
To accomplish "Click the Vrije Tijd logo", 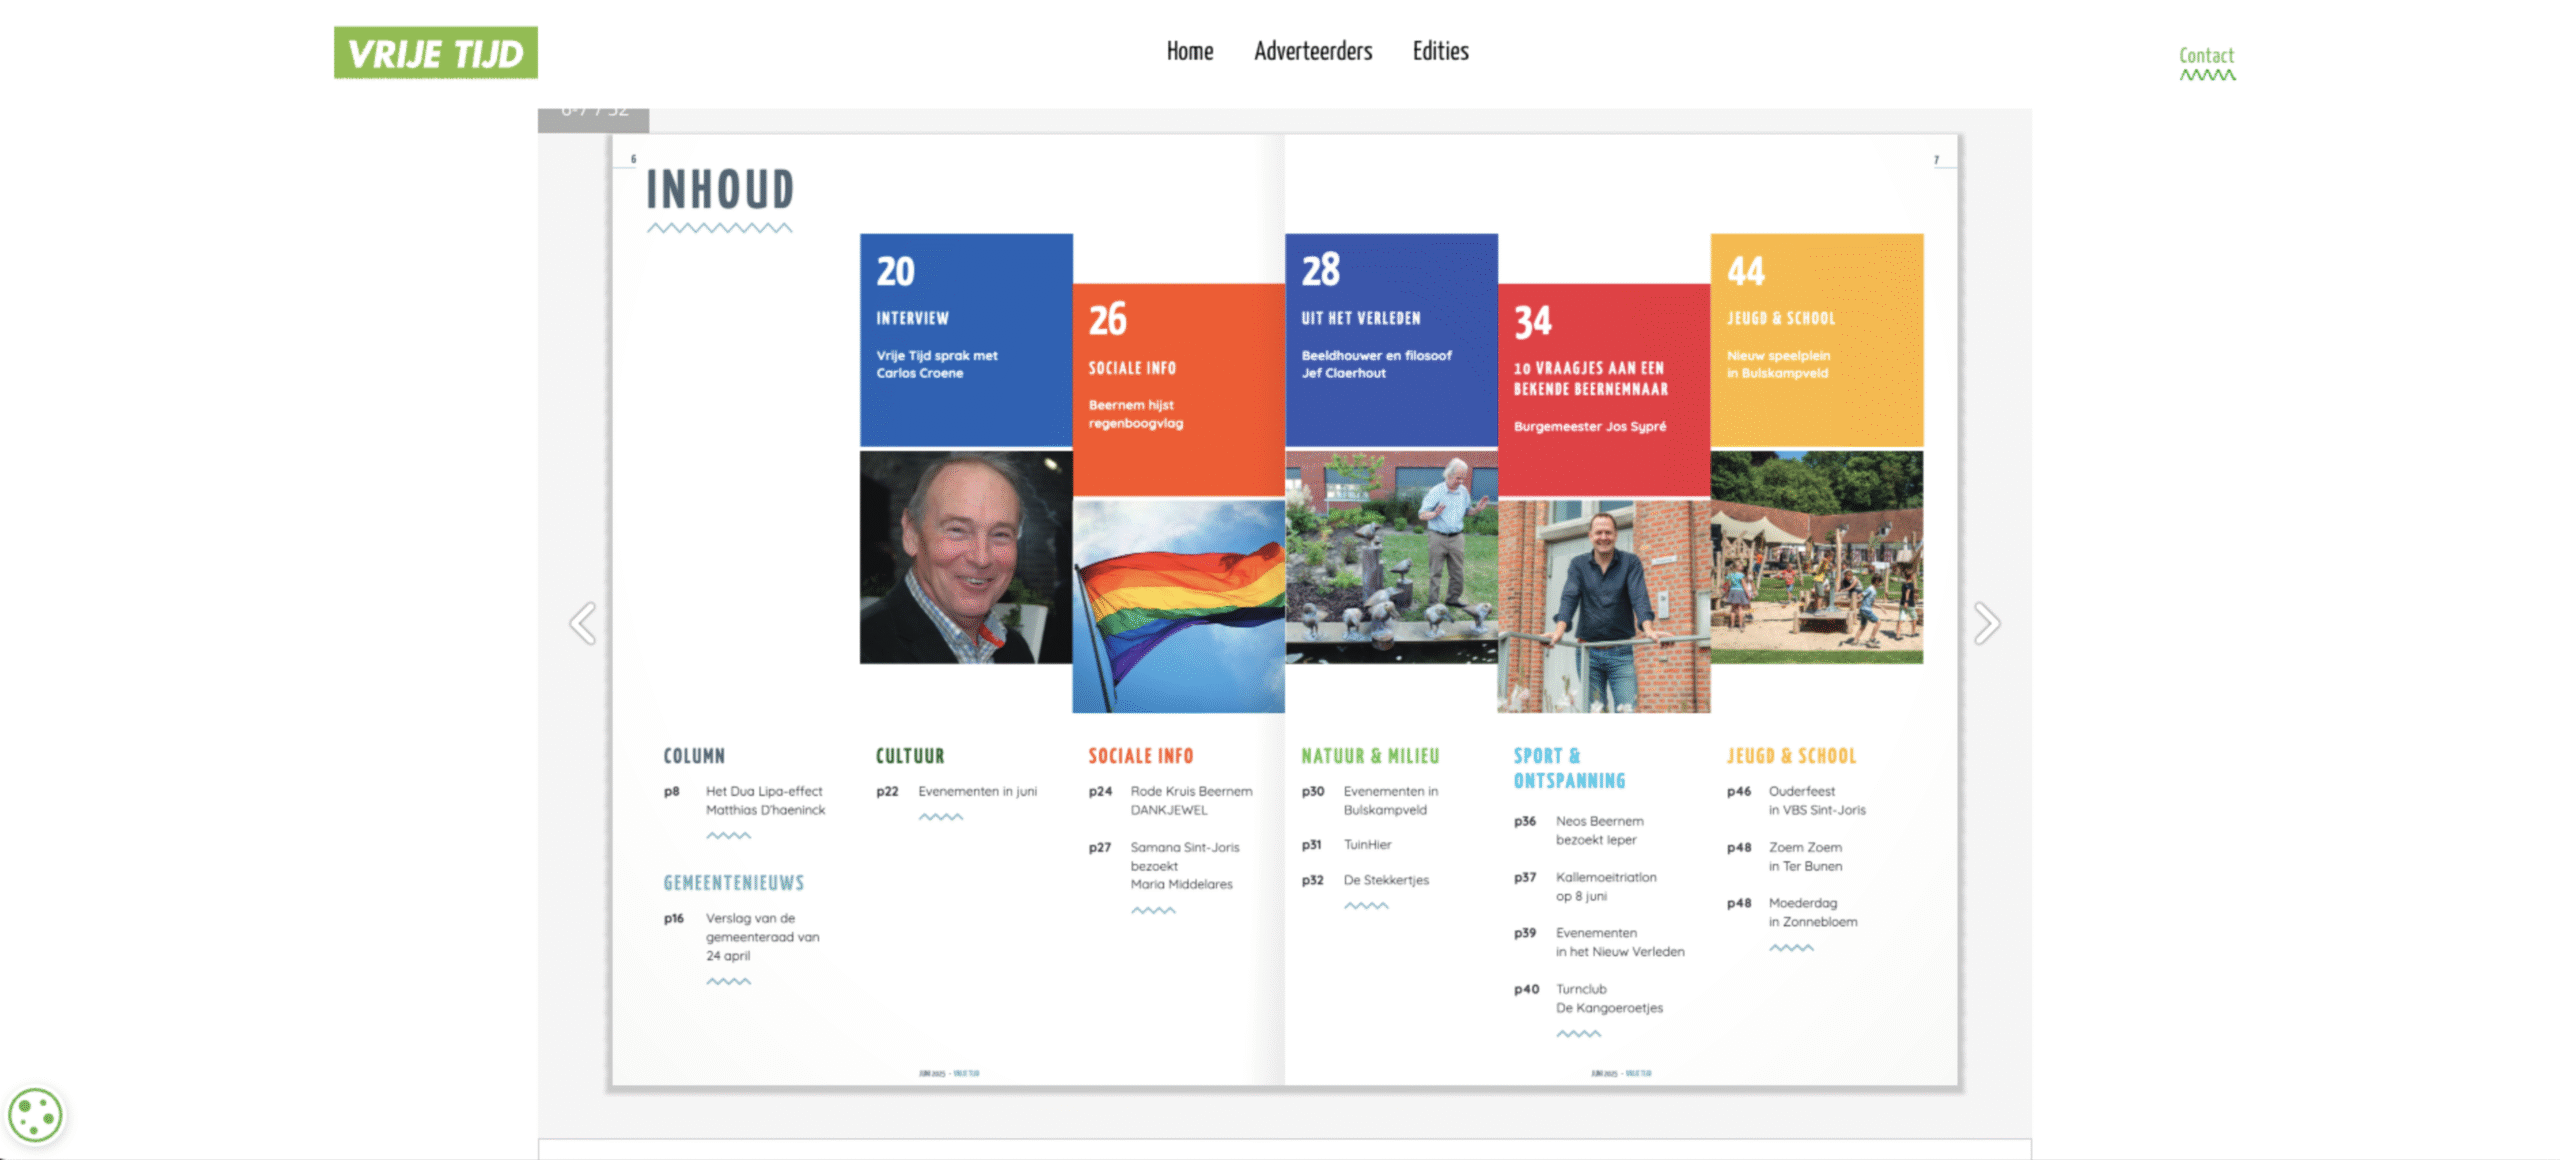I will click(435, 53).
